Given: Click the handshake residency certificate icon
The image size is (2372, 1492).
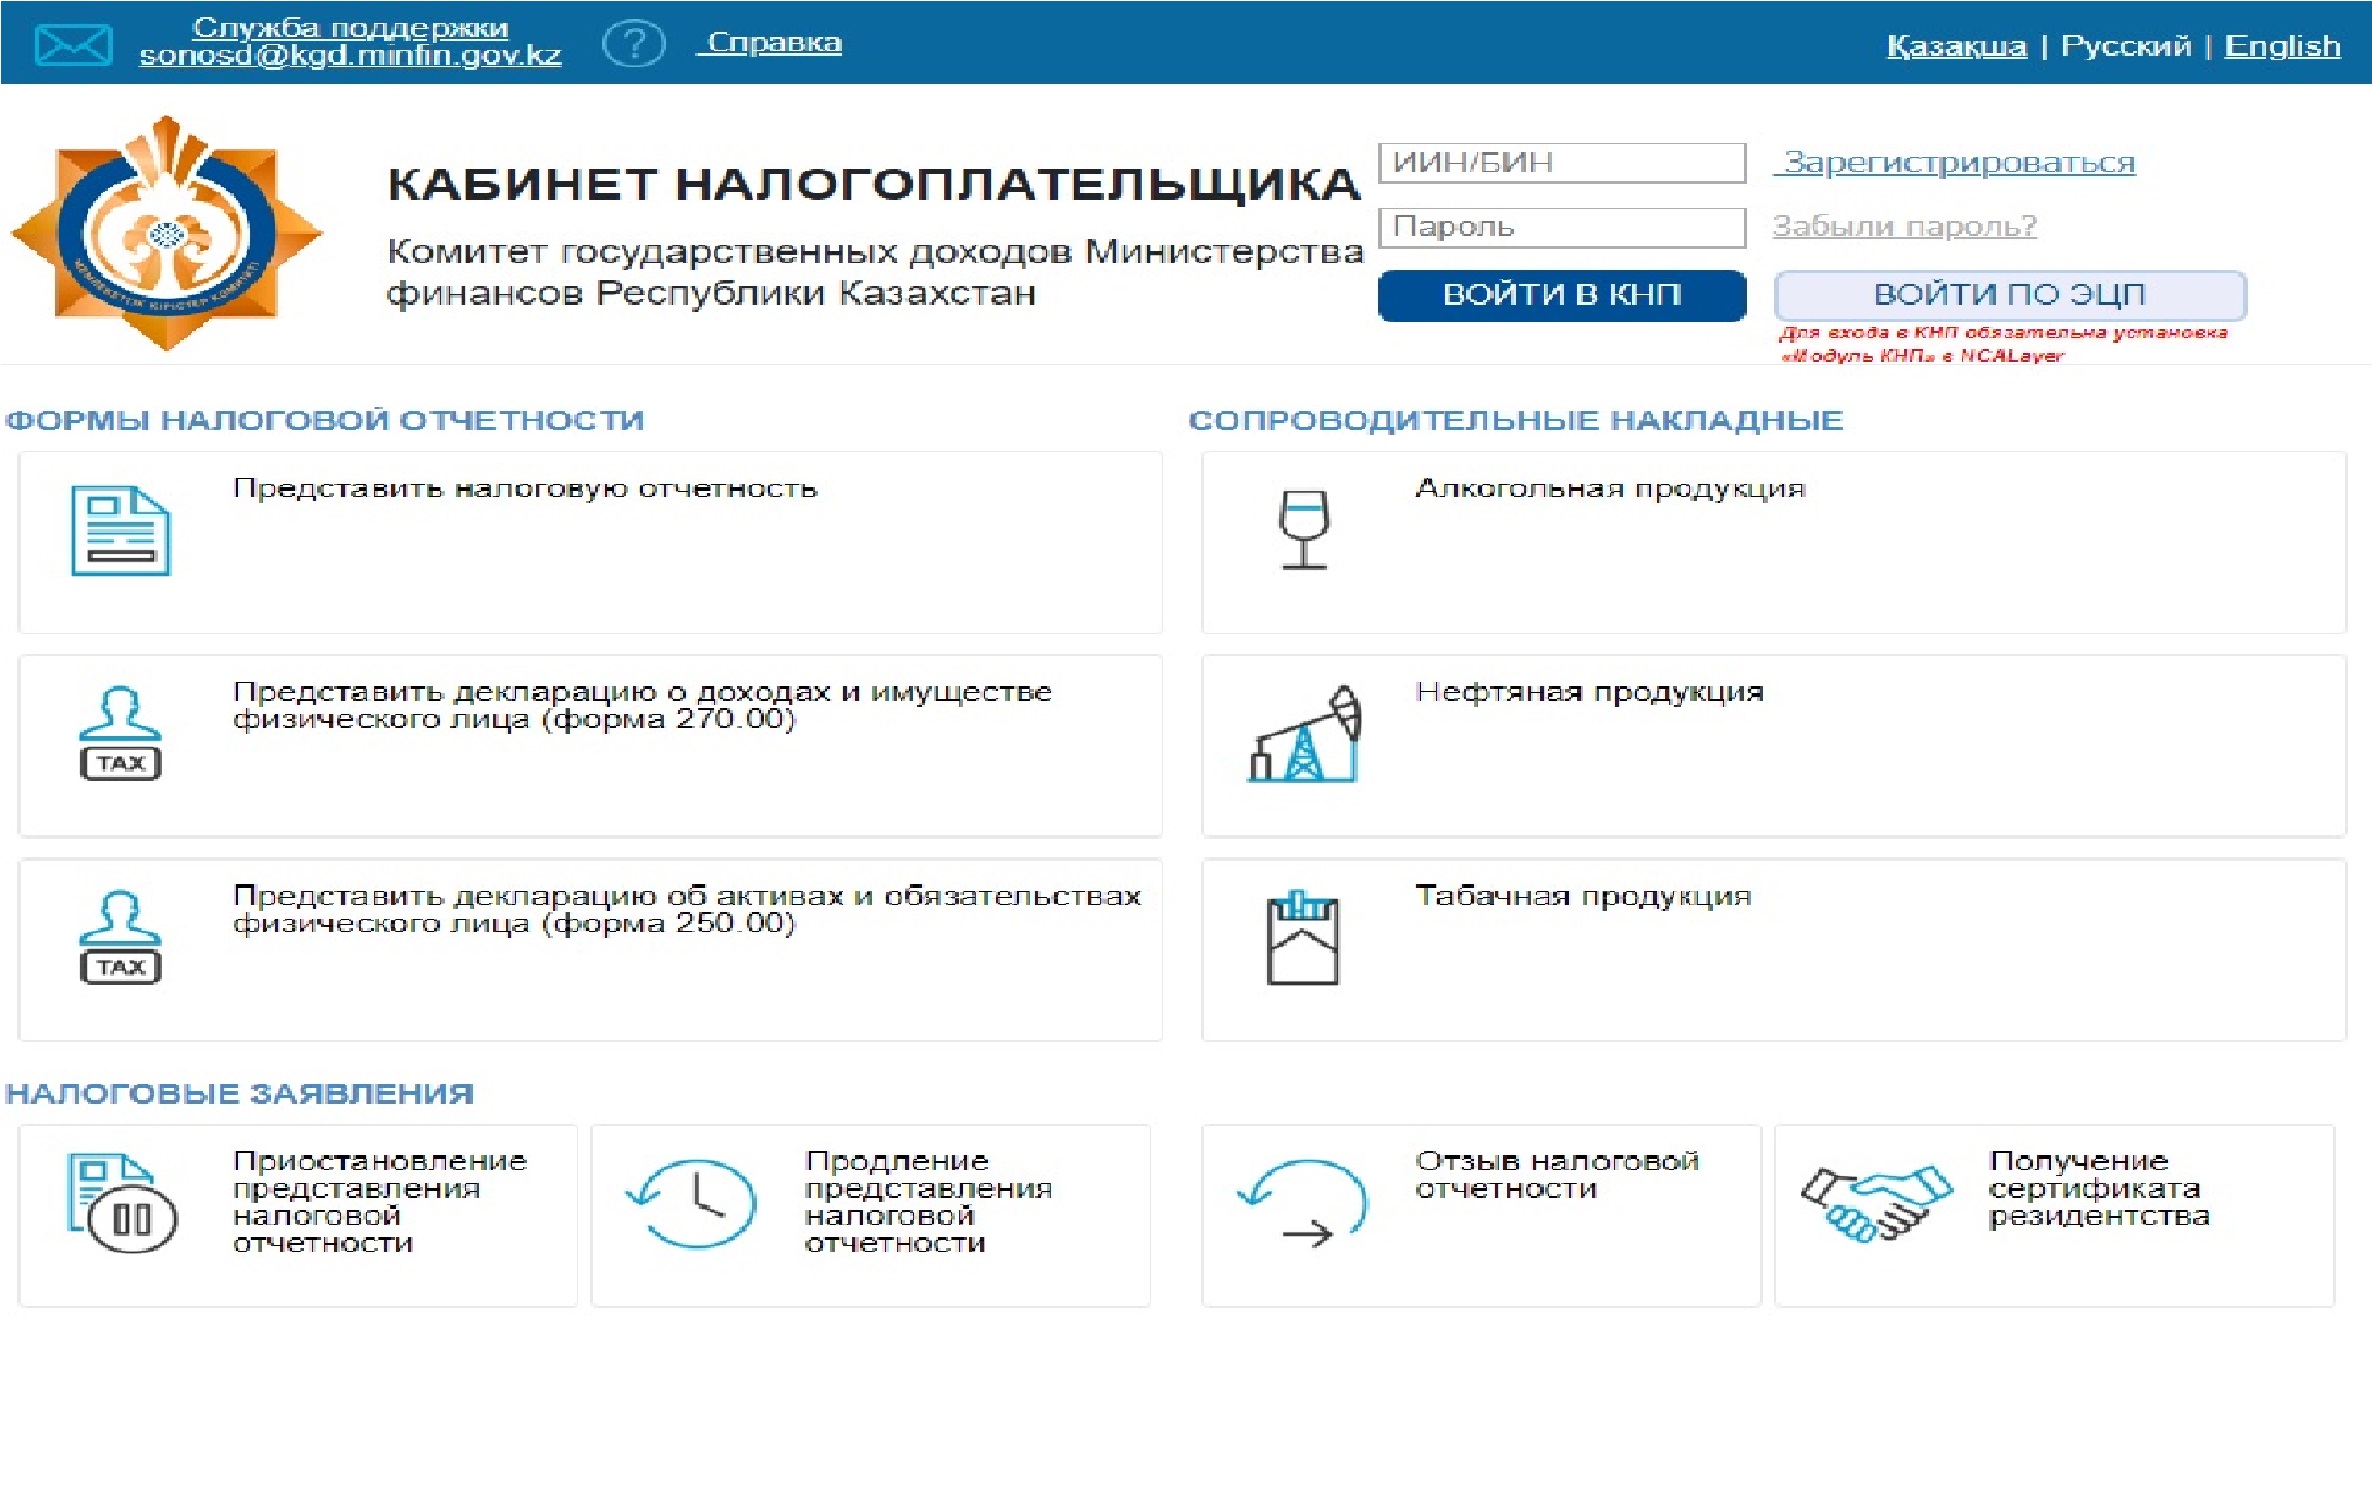Looking at the screenshot, I should coord(1877,1203).
